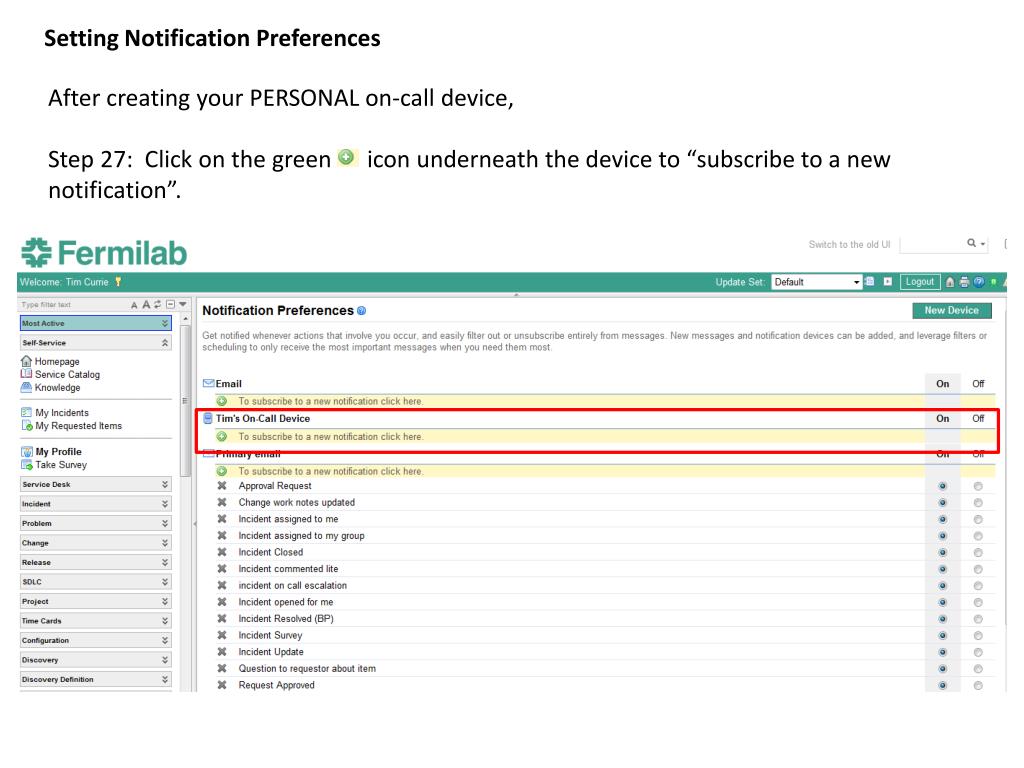Image resolution: width=1024 pixels, height=768 pixels.
Task: Open My Profile in the navigator
Action: pos(58,451)
